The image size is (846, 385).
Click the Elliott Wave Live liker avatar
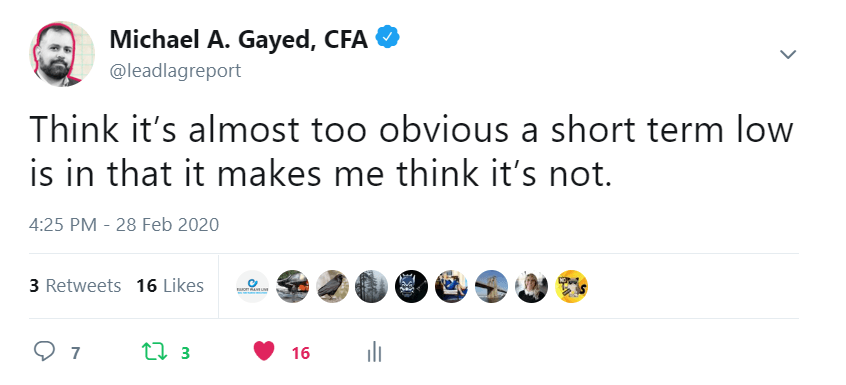[253, 286]
